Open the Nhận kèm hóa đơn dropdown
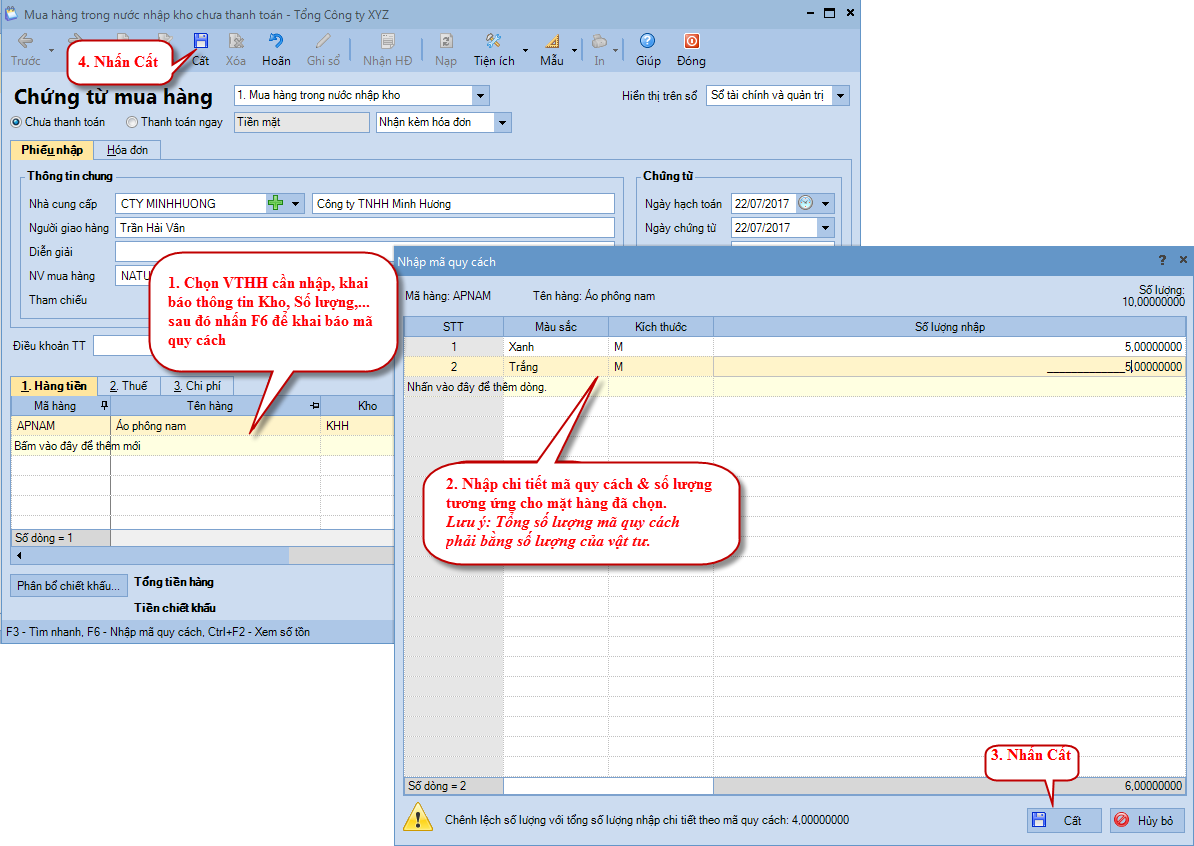1194x846 pixels. pyautogui.click(x=502, y=122)
